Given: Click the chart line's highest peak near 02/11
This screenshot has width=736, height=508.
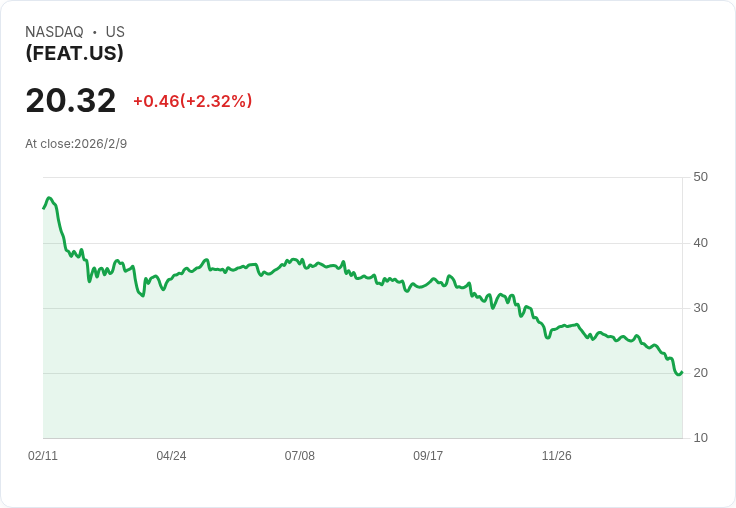Looking at the screenshot, I should (x=49, y=198).
